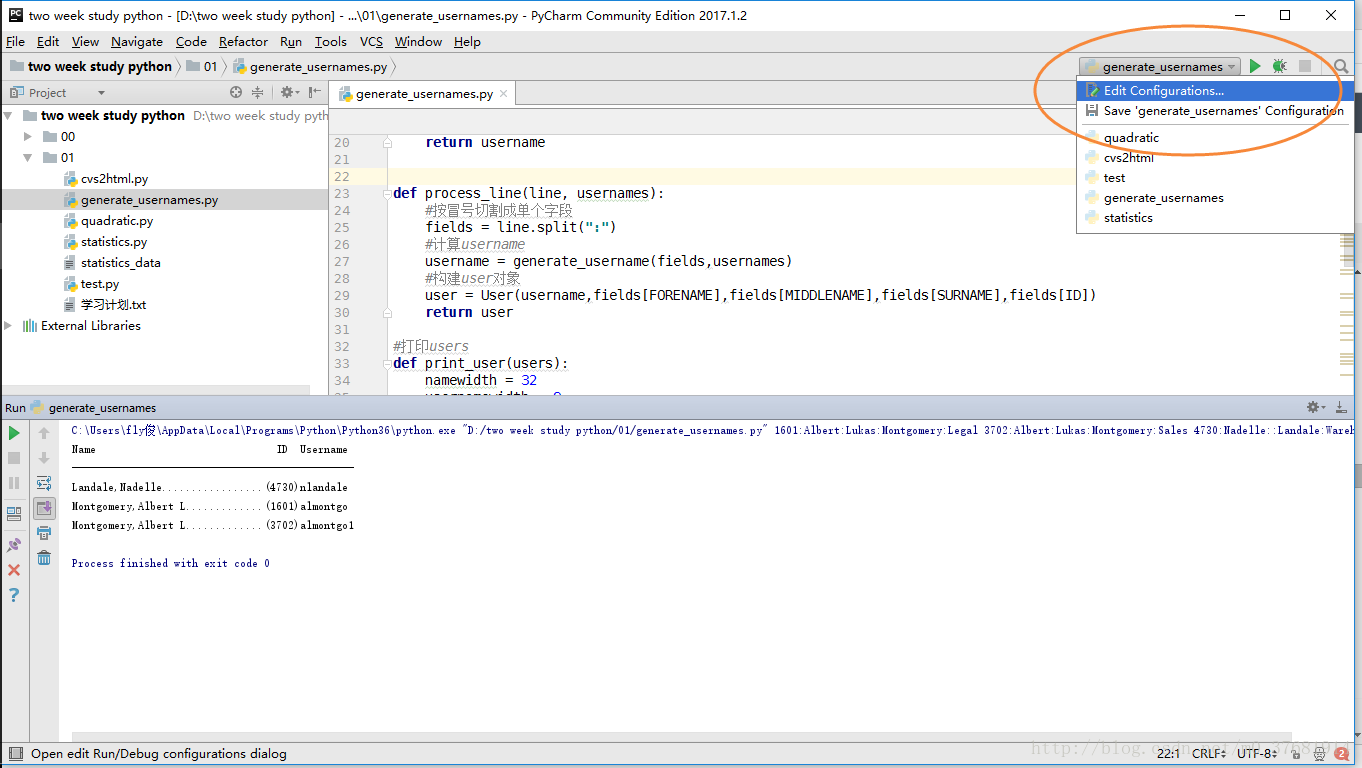Select test.py in Project tree
Image resolution: width=1362 pixels, height=768 pixels.
pos(91,283)
